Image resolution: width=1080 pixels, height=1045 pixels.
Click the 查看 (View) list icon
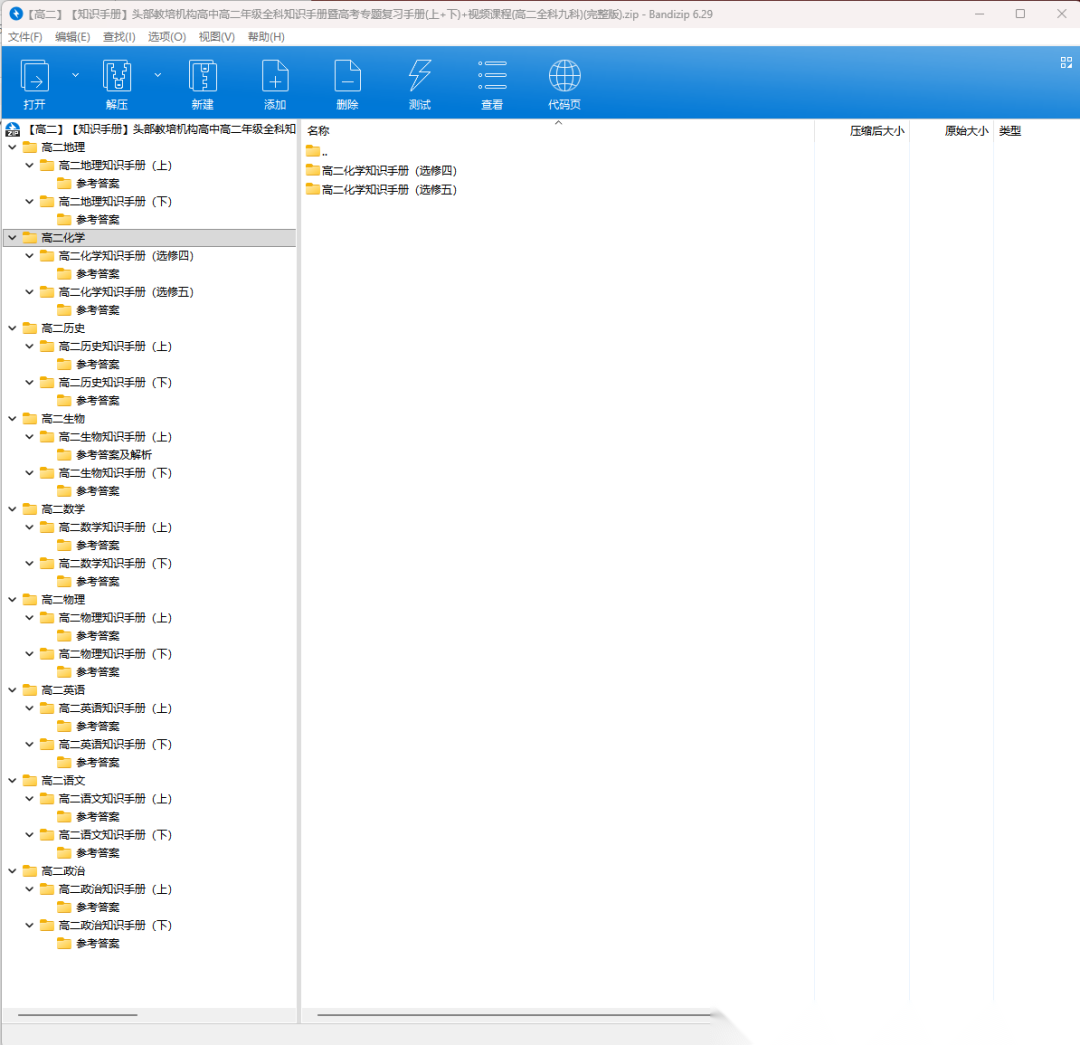(492, 77)
